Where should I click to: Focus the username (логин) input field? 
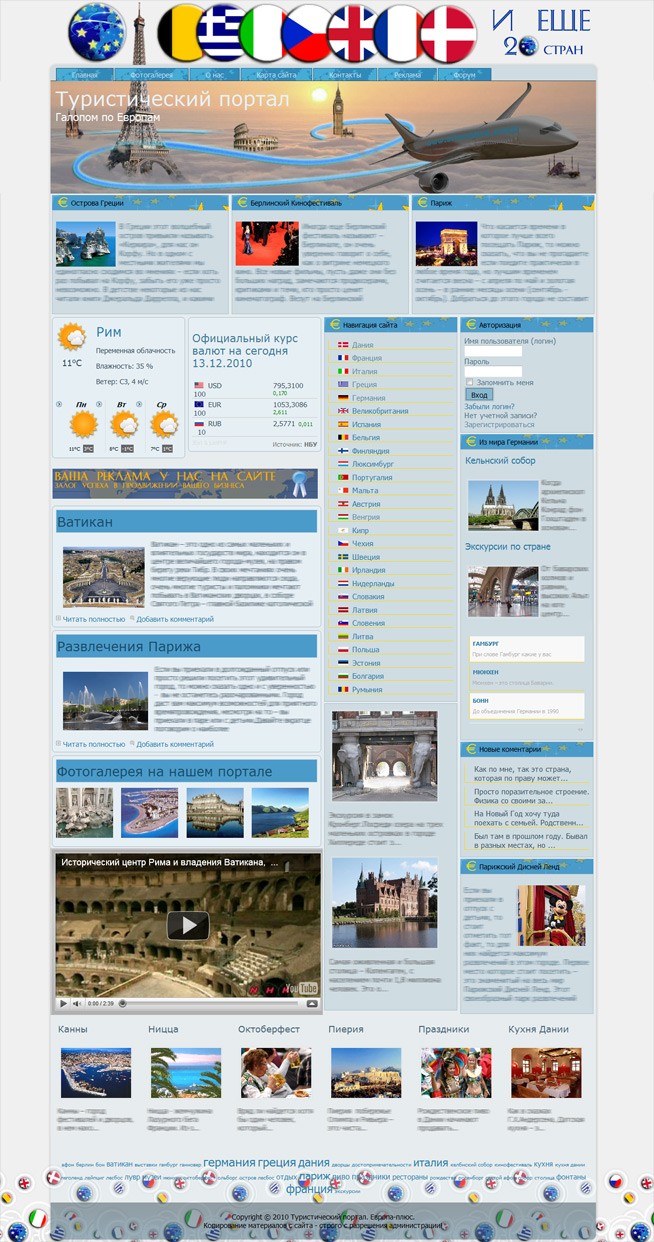click(x=493, y=352)
